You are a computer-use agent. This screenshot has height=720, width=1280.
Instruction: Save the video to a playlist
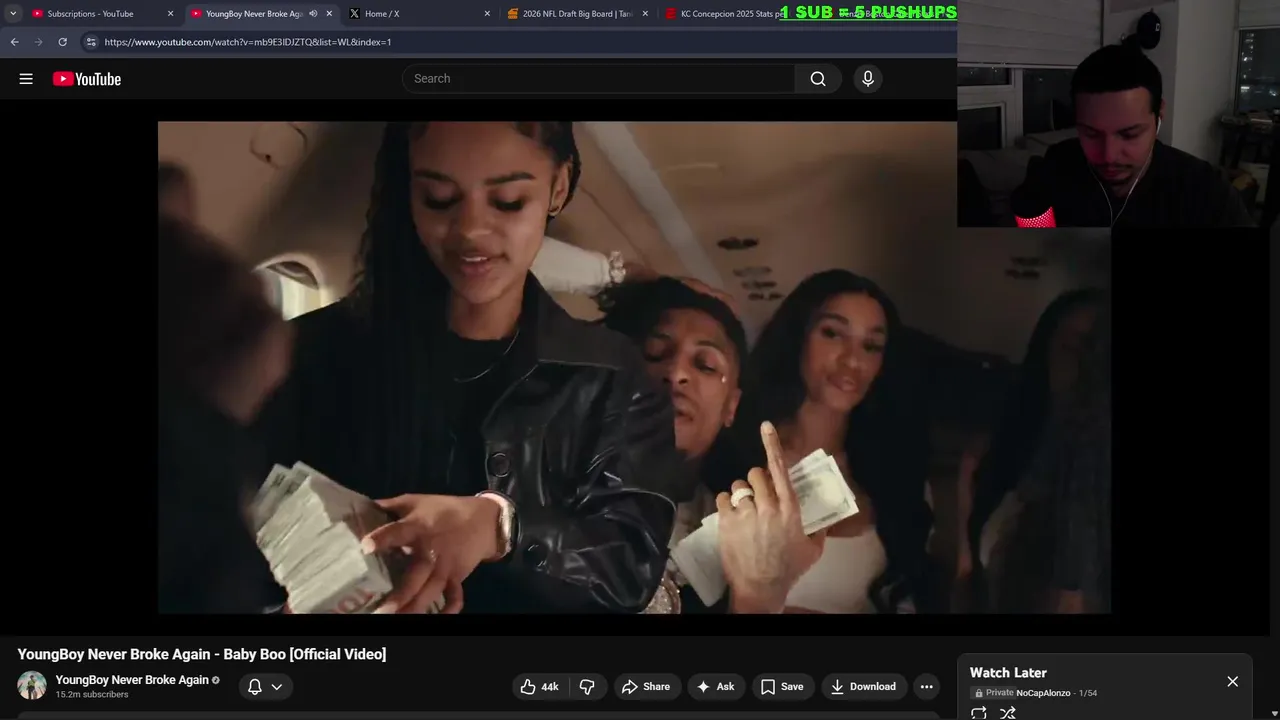tap(782, 686)
